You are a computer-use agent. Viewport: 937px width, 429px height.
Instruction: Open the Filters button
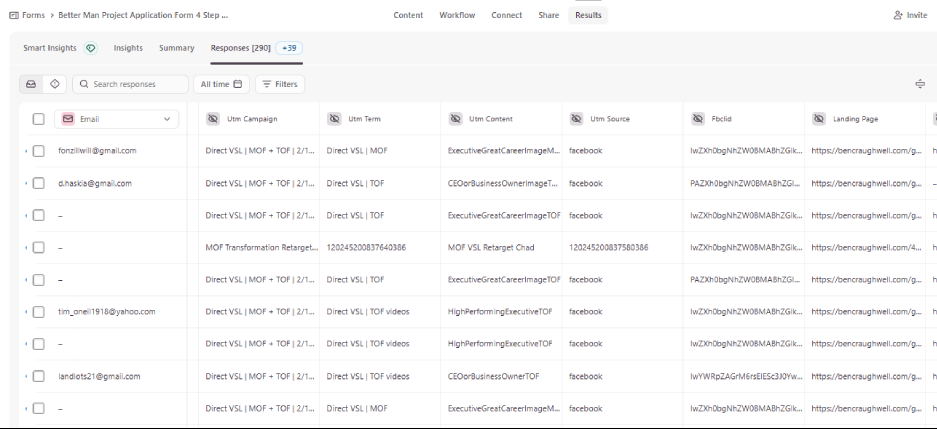tap(279, 84)
